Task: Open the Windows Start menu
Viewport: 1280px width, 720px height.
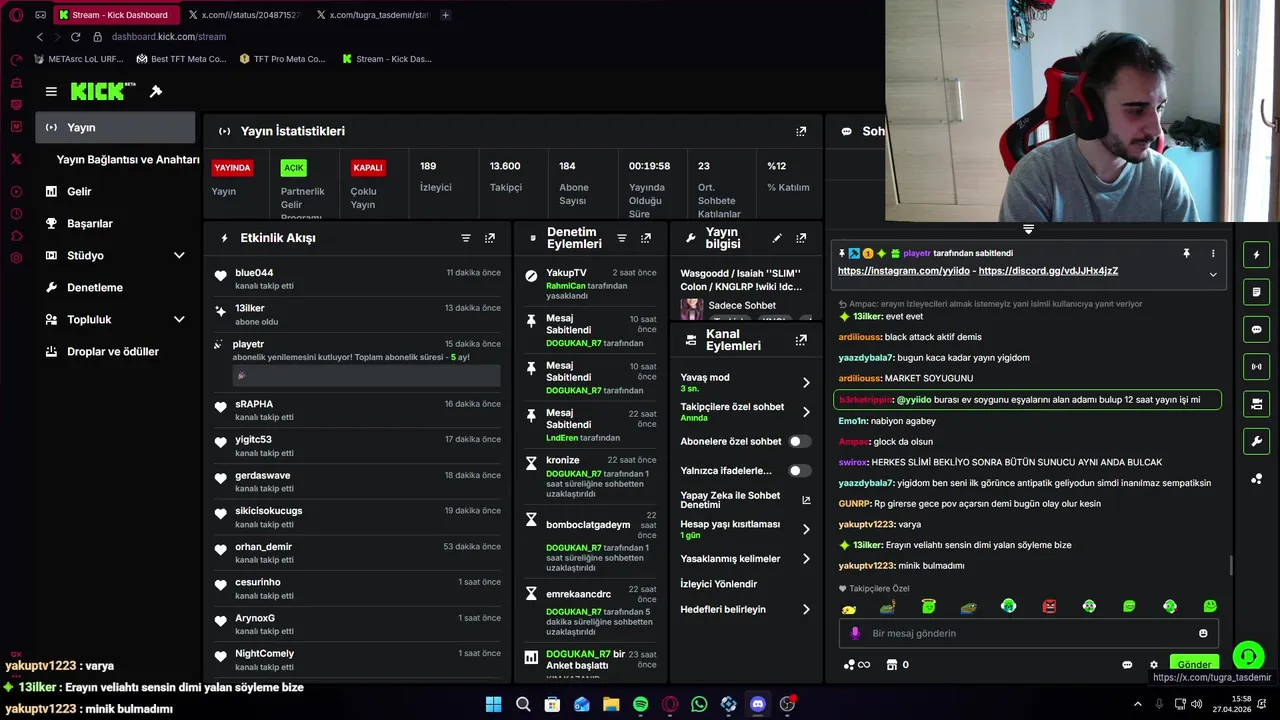Action: click(x=493, y=704)
